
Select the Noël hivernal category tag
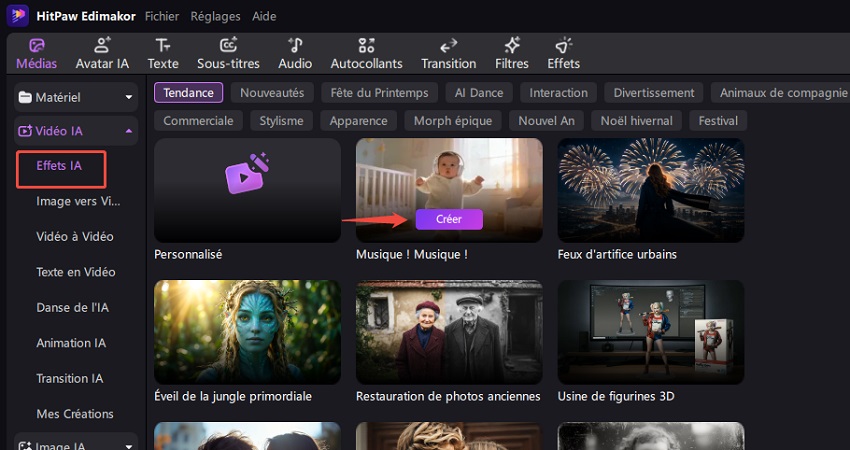(636, 121)
